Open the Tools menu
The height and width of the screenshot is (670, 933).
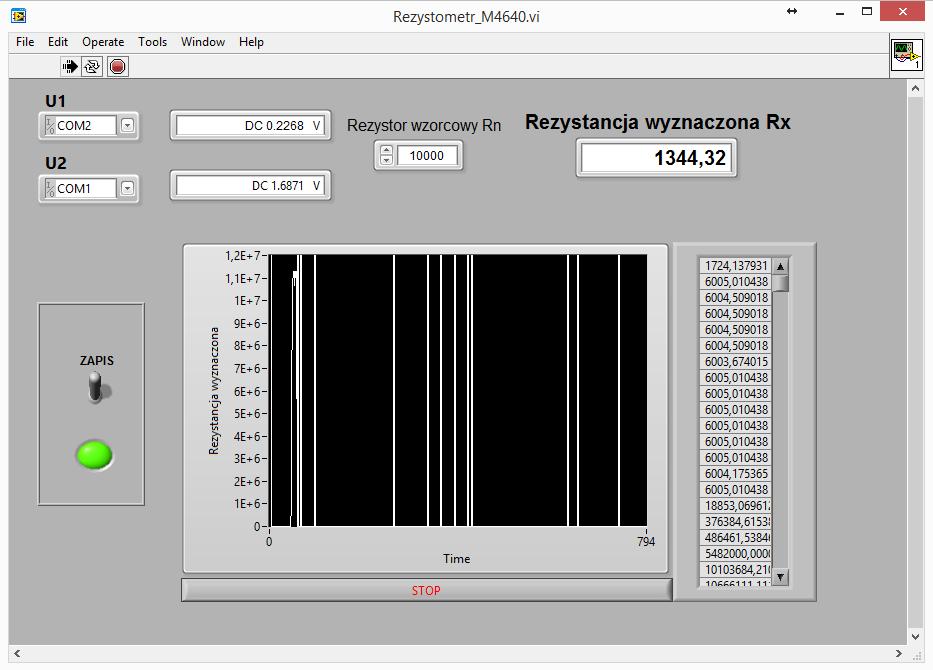[x=152, y=42]
